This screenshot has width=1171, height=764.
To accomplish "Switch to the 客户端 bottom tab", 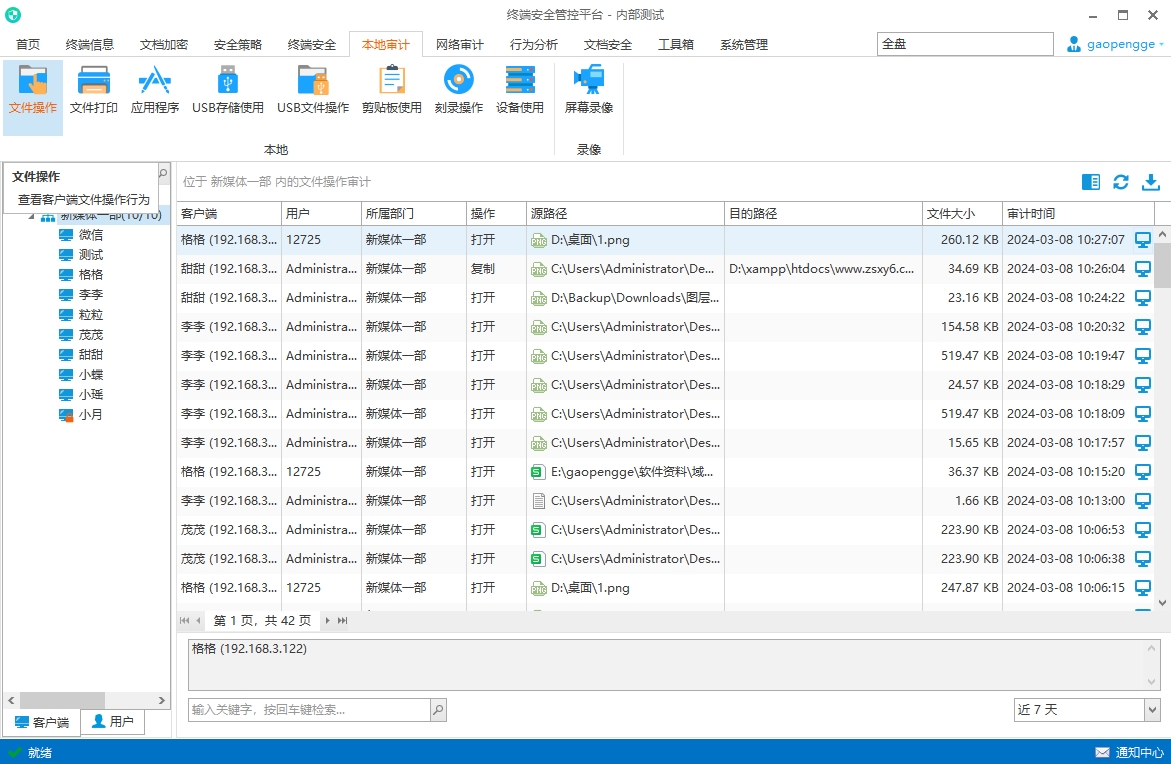I will [x=42, y=722].
